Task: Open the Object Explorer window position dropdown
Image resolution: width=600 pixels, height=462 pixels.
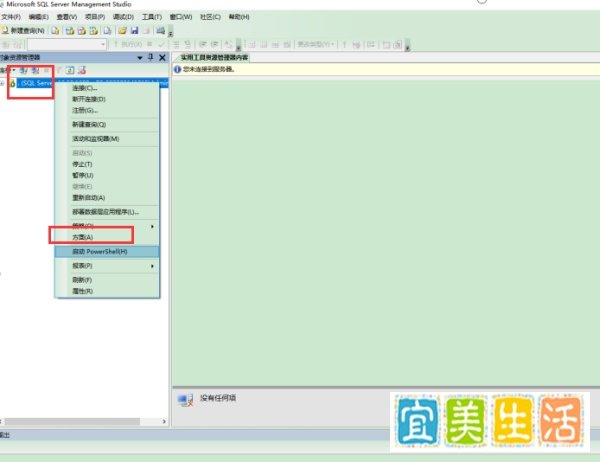Action: [x=140, y=58]
